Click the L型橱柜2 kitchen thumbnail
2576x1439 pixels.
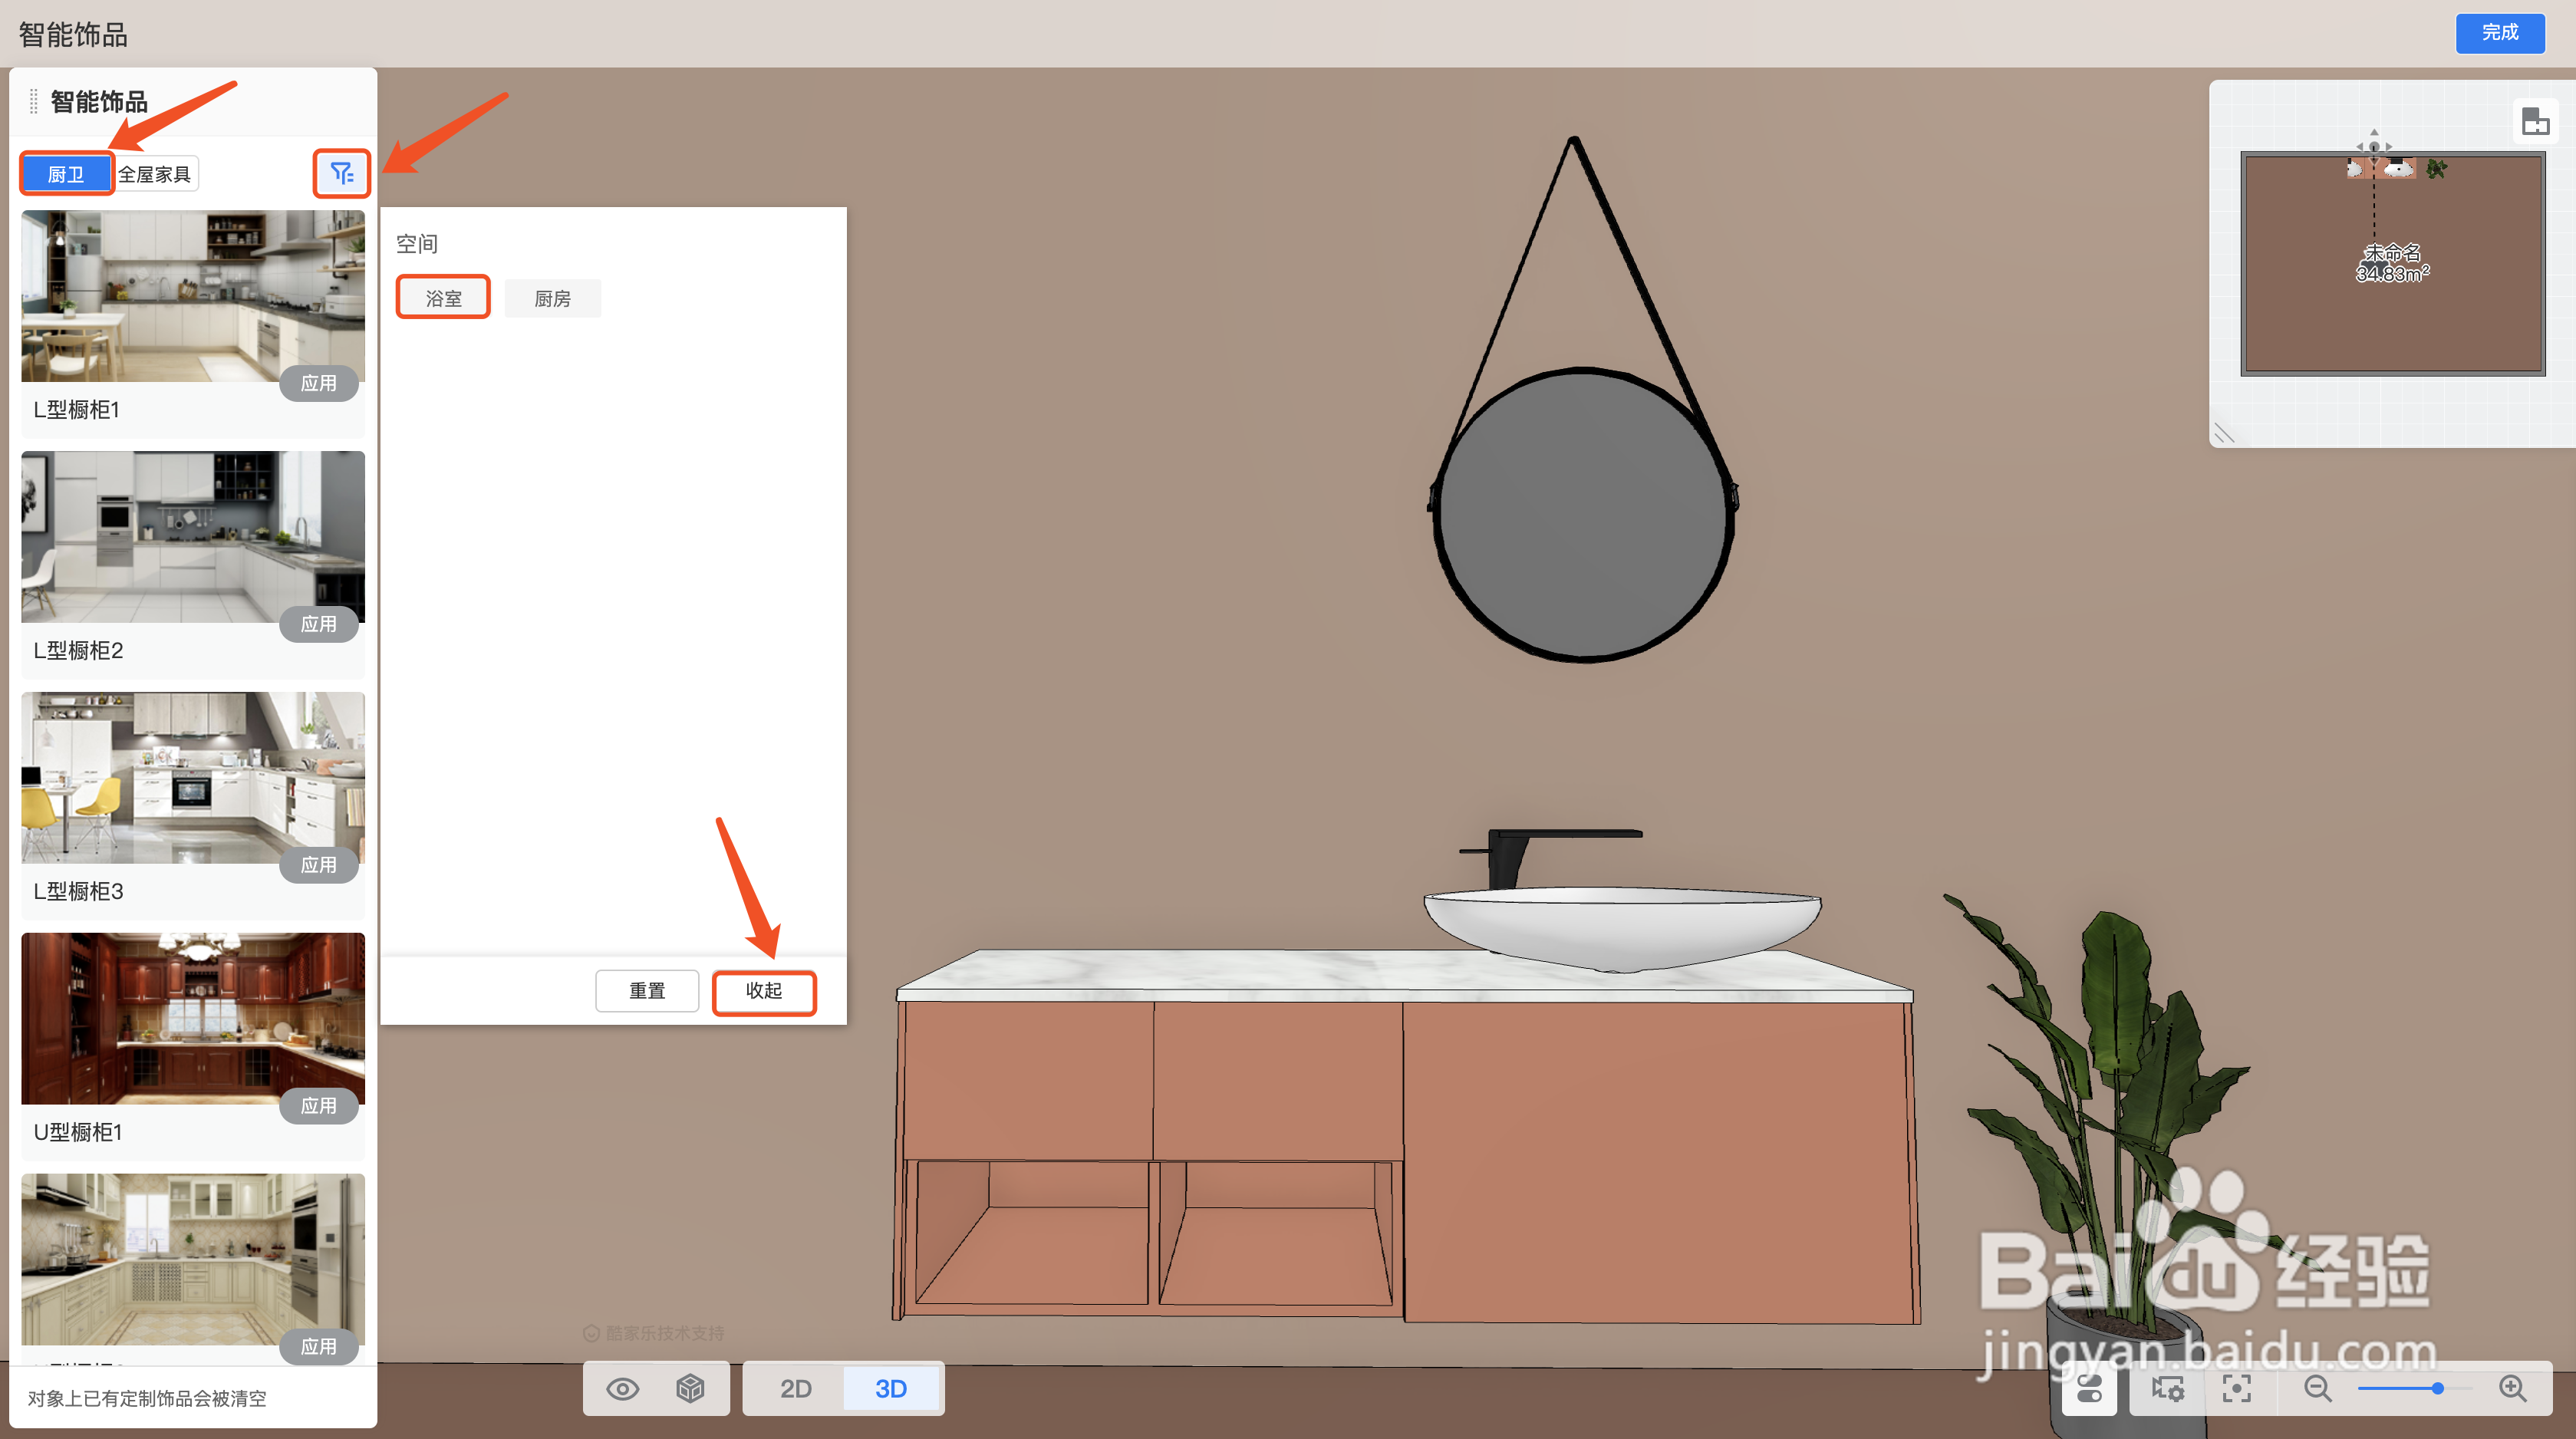[193, 537]
